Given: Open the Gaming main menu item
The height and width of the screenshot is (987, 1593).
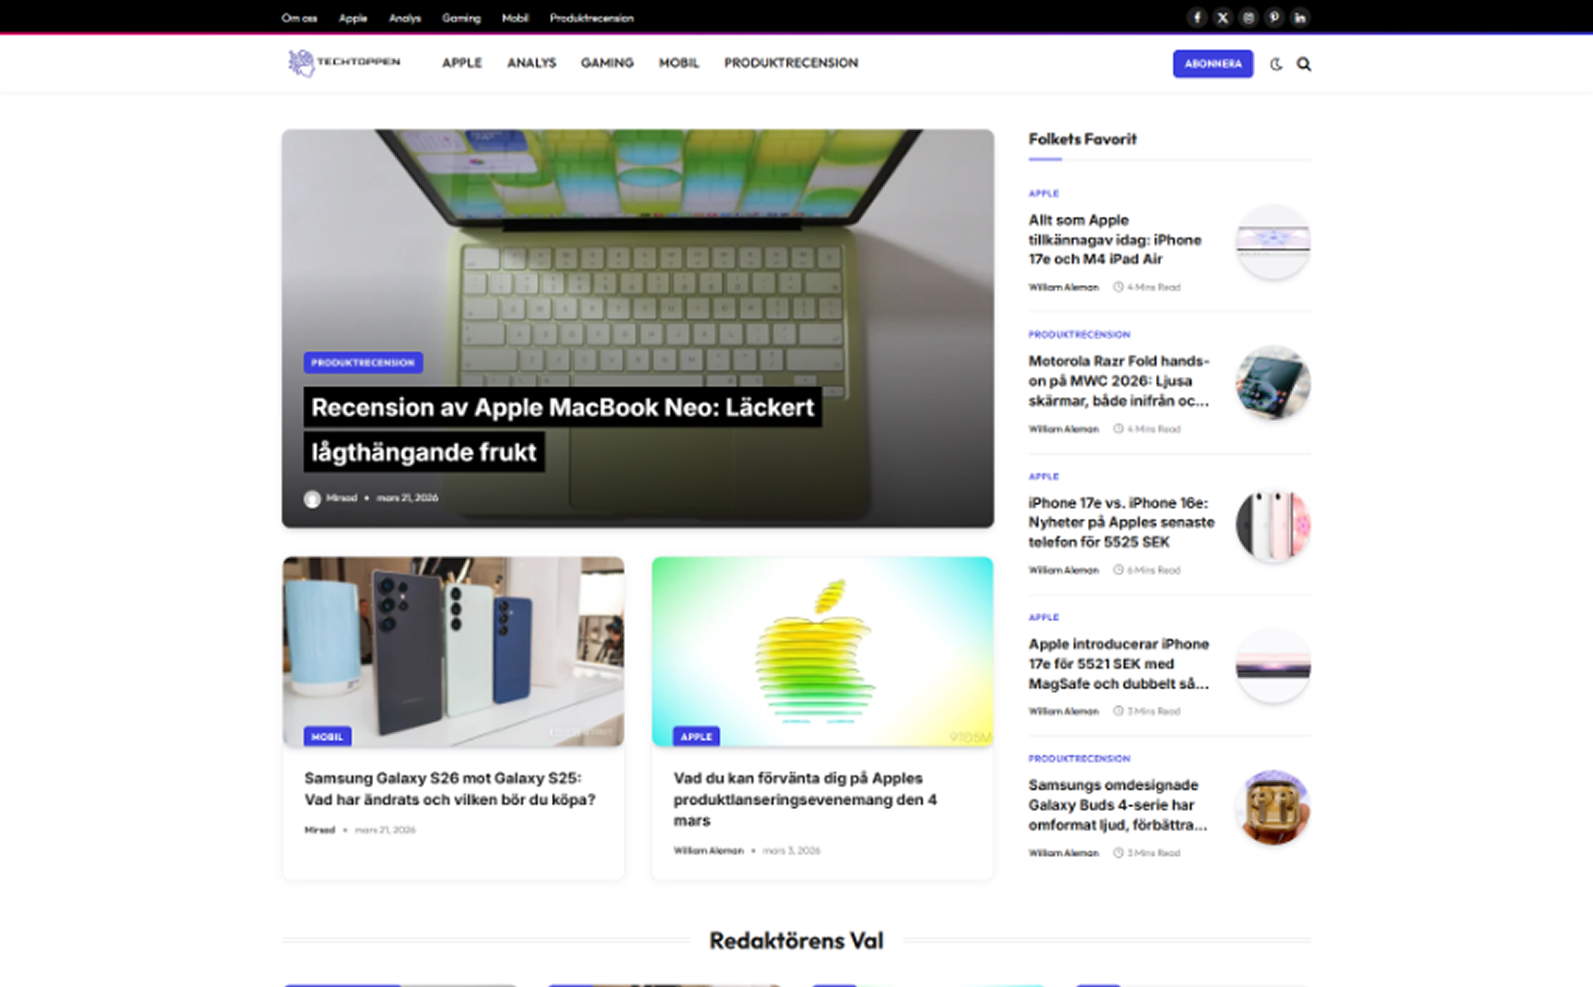Looking at the screenshot, I should pos(607,62).
